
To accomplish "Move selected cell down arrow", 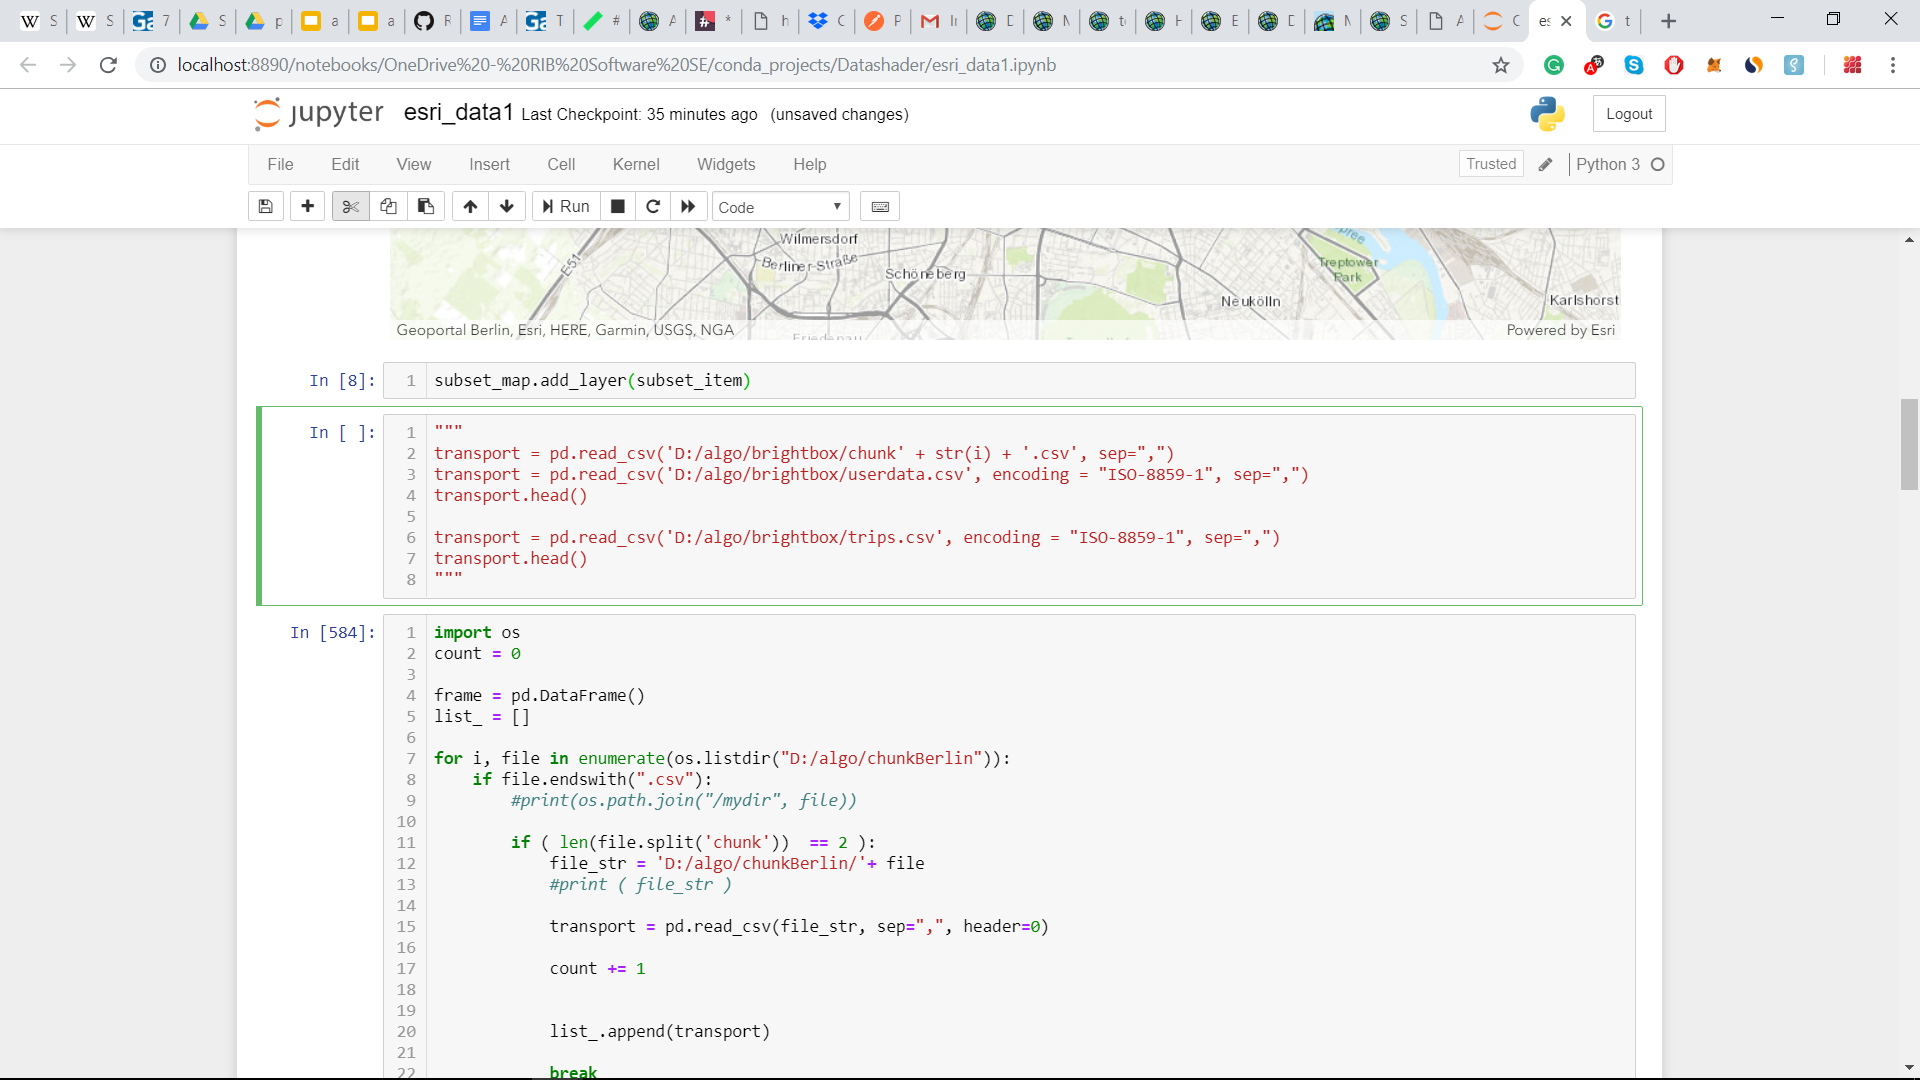I will (x=507, y=206).
